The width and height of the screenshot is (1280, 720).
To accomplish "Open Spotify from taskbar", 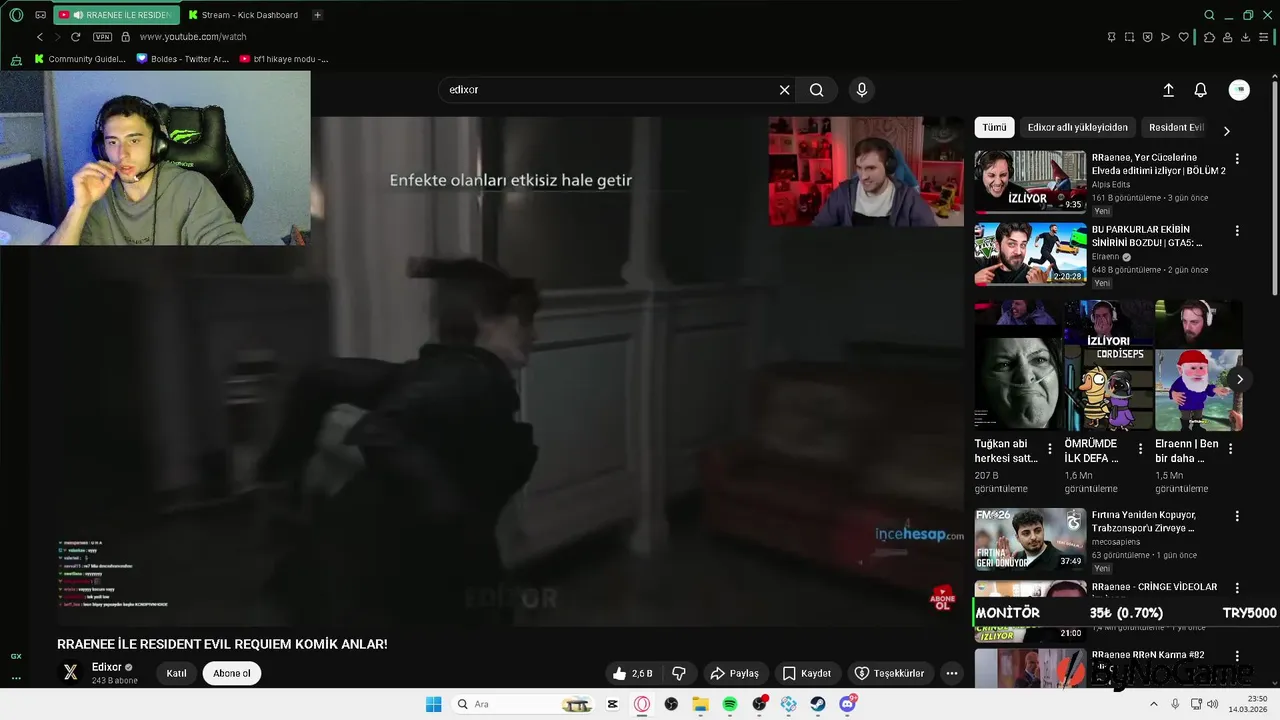I will [730, 704].
